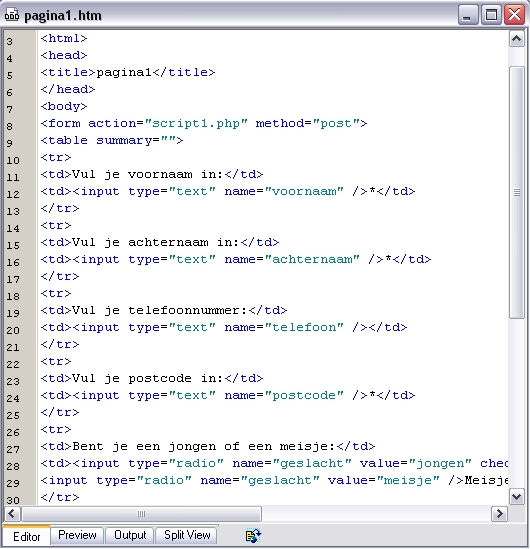Click the horizontal scrollbar thumb
530x549 pixels.
click(141, 514)
